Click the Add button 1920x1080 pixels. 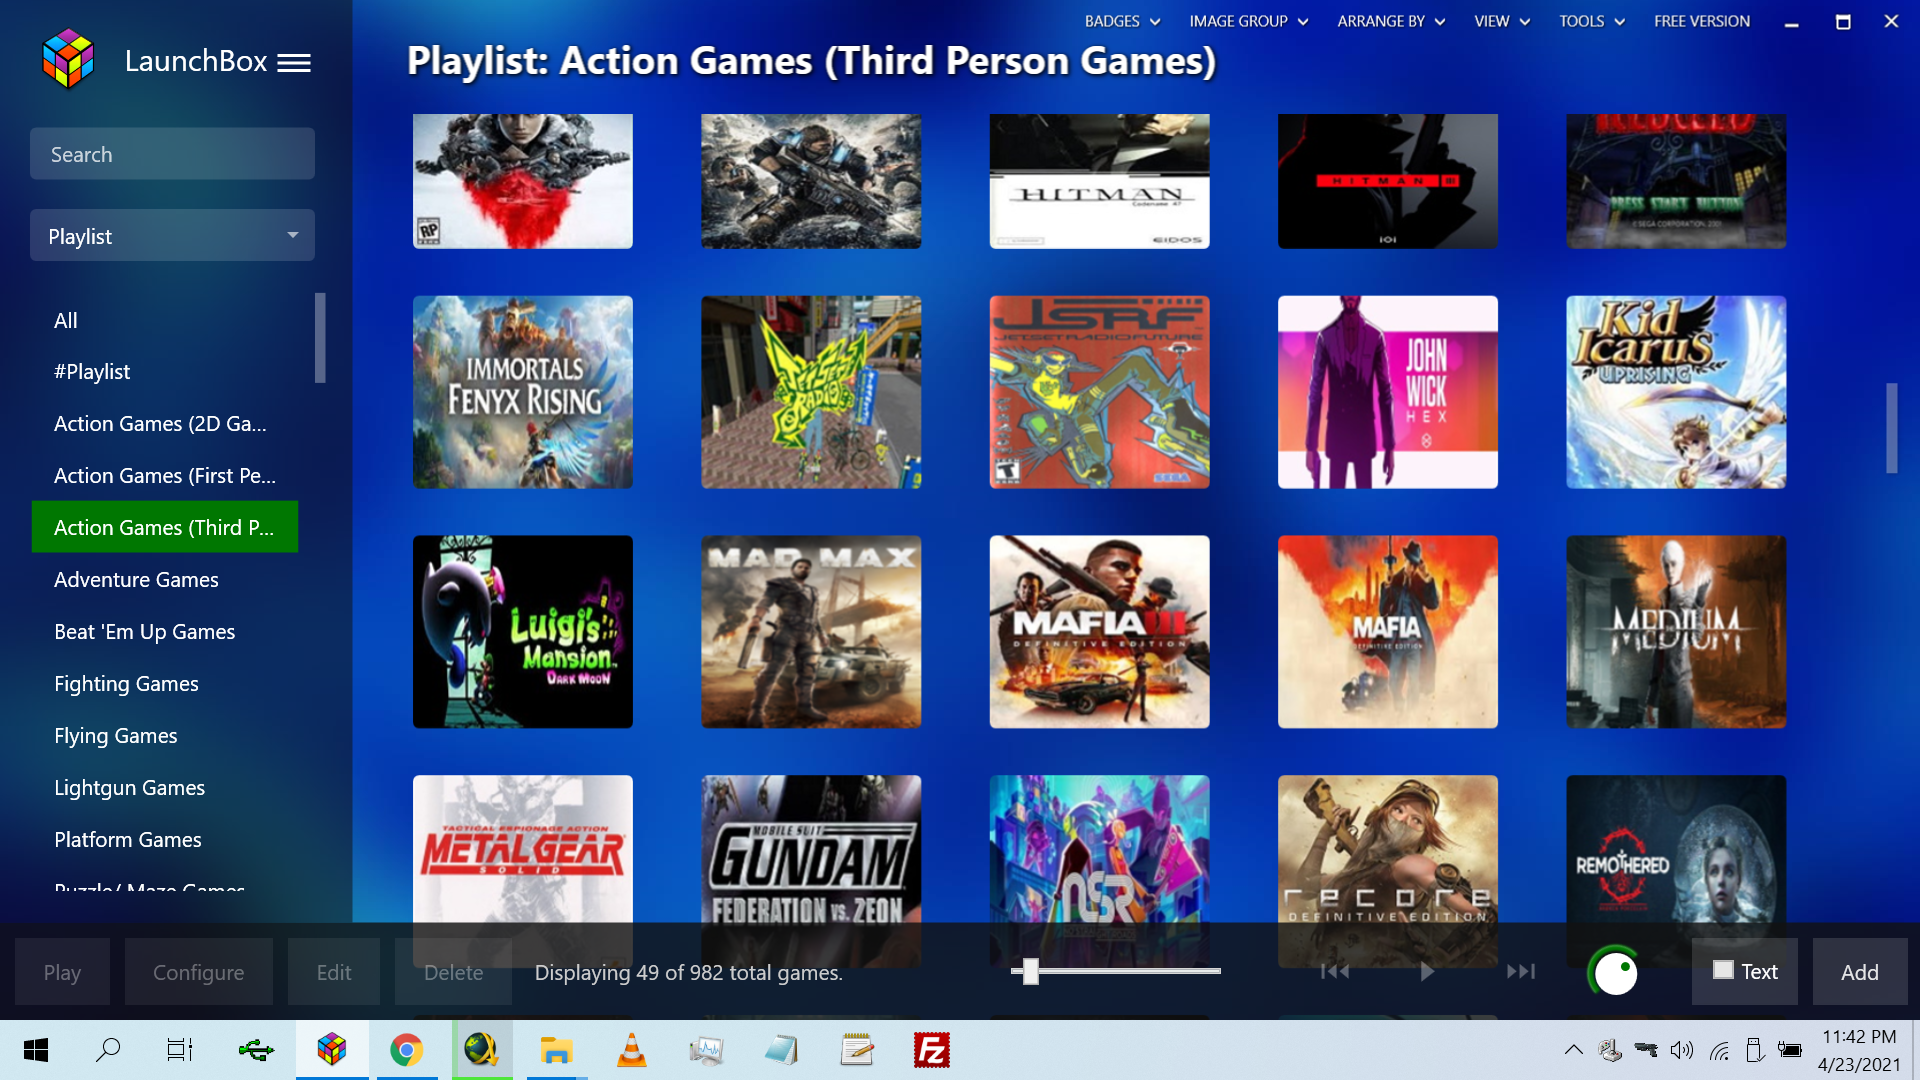coord(1860,971)
